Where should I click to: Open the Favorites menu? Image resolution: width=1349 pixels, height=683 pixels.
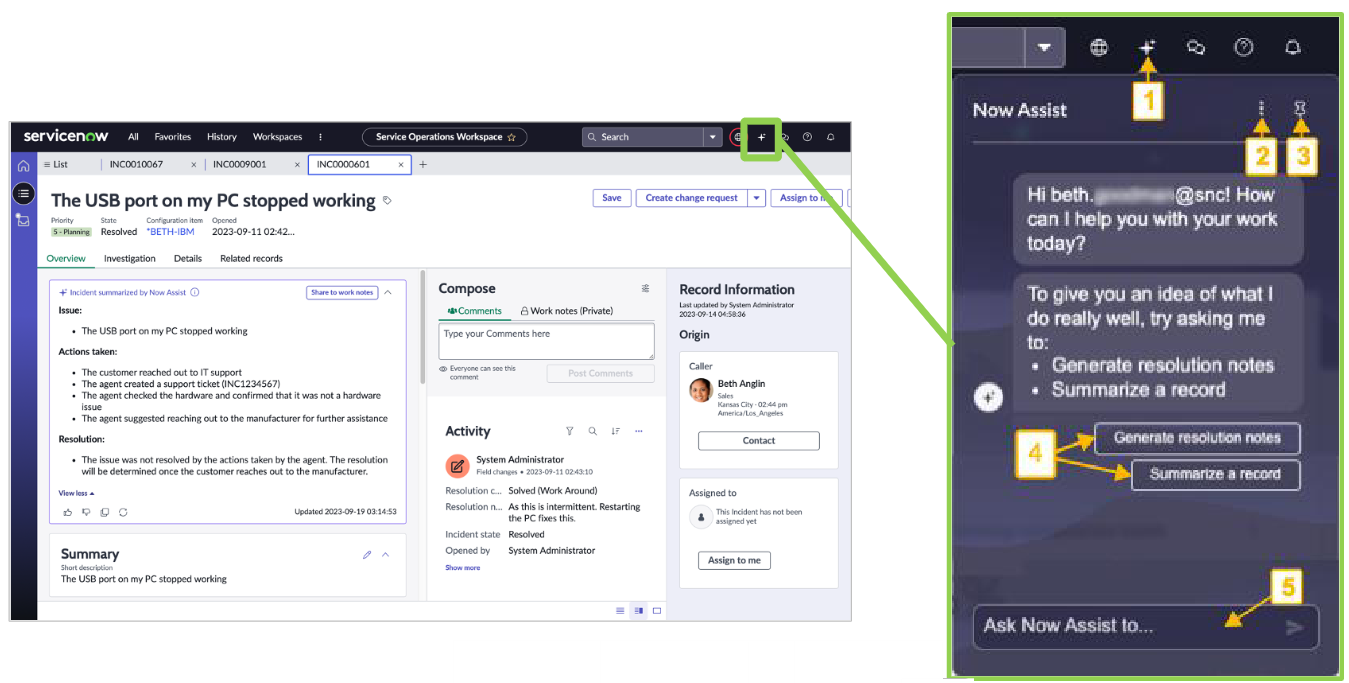tap(173, 137)
